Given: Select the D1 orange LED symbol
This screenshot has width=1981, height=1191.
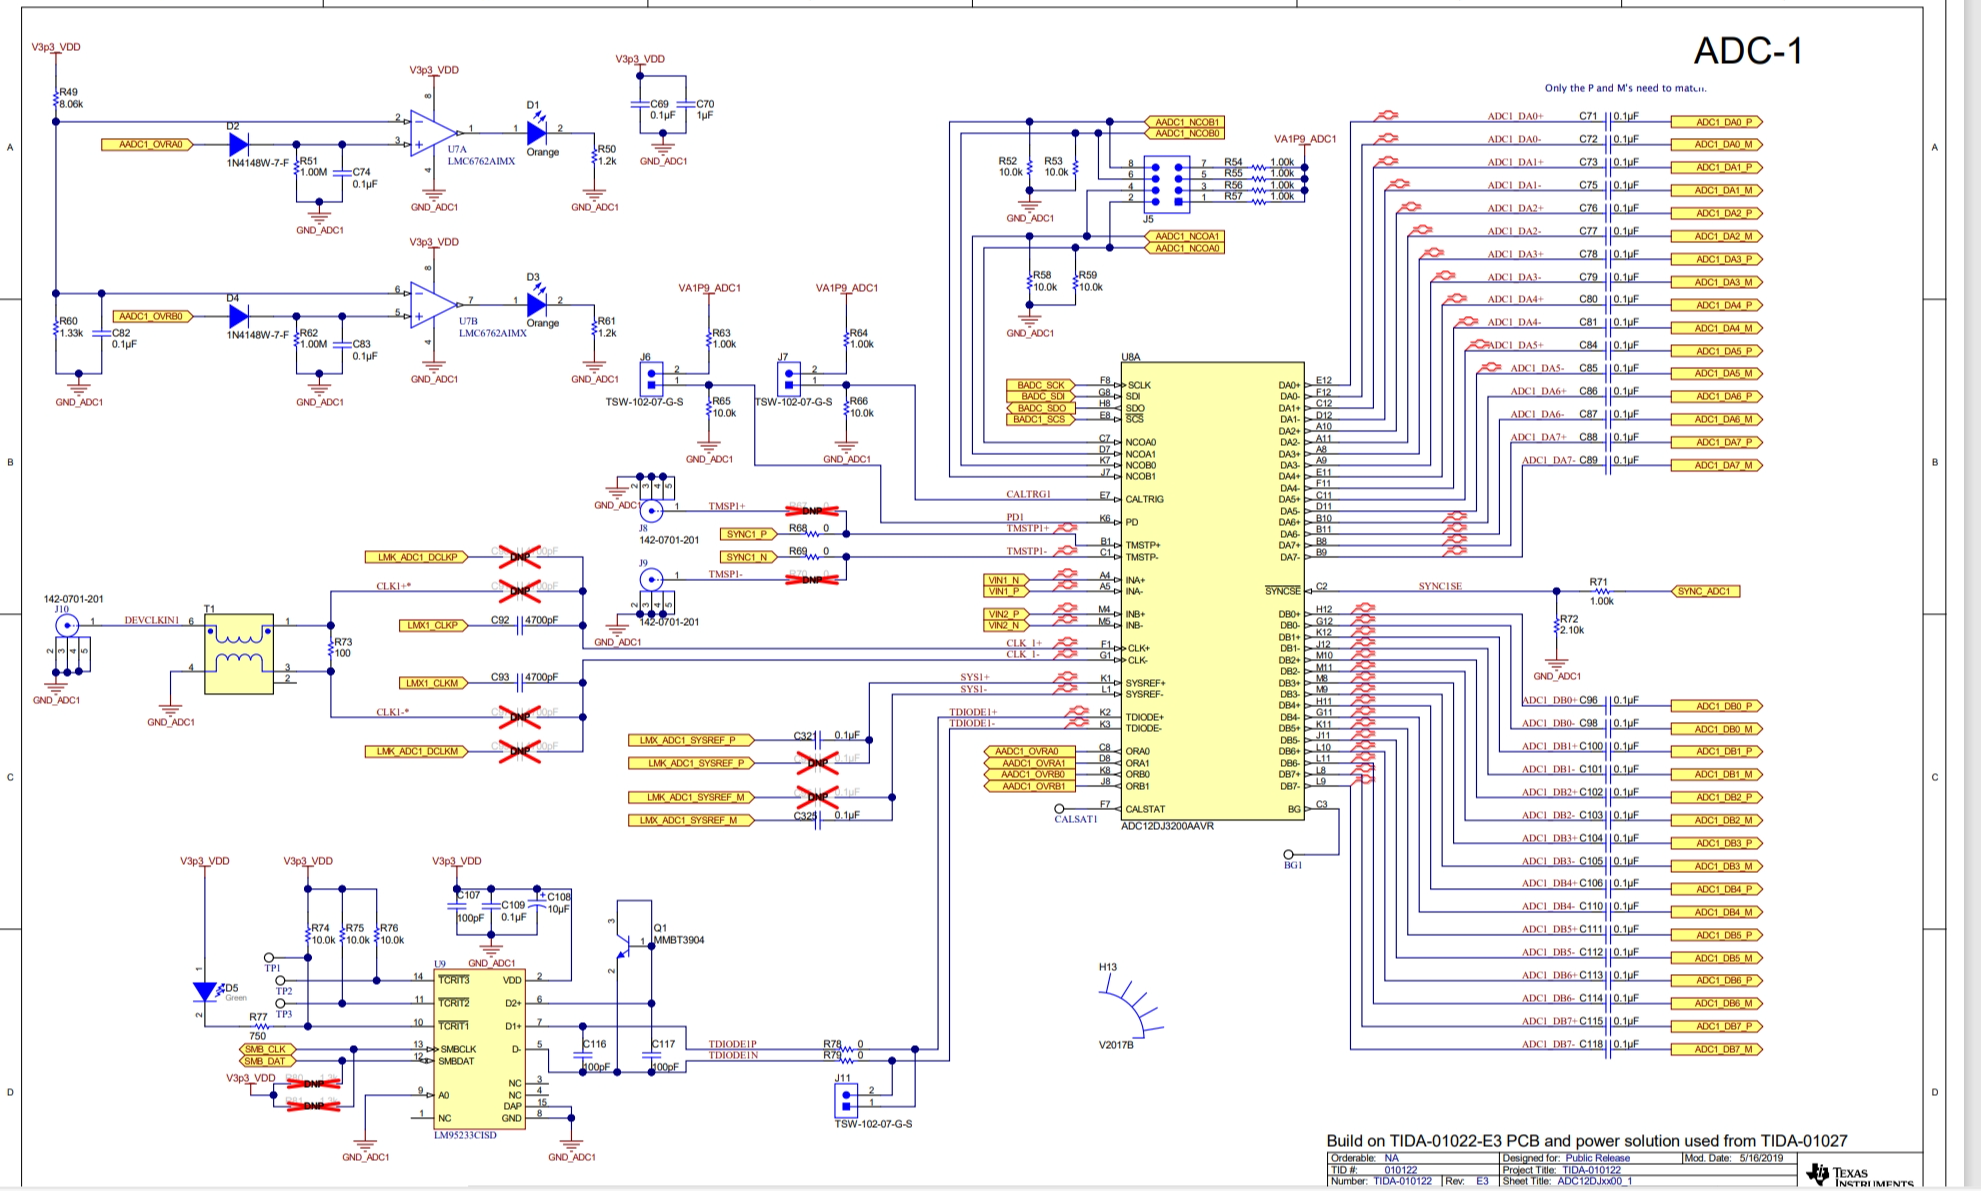Looking at the screenshot, I should (536, 131).
